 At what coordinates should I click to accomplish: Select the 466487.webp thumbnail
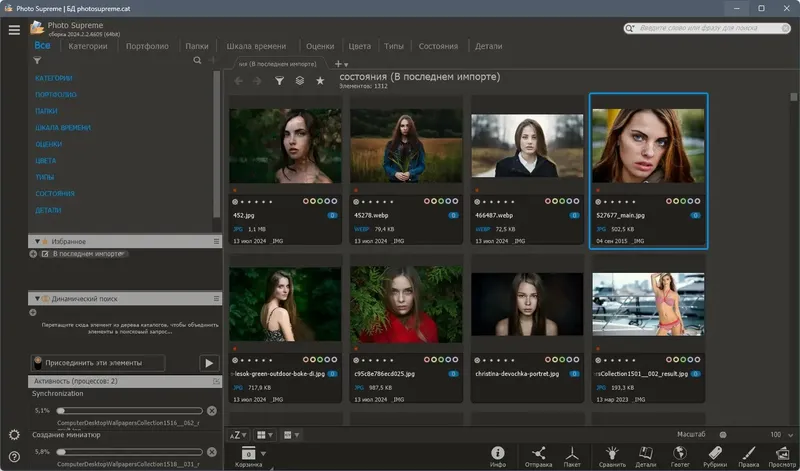point(527,146)
